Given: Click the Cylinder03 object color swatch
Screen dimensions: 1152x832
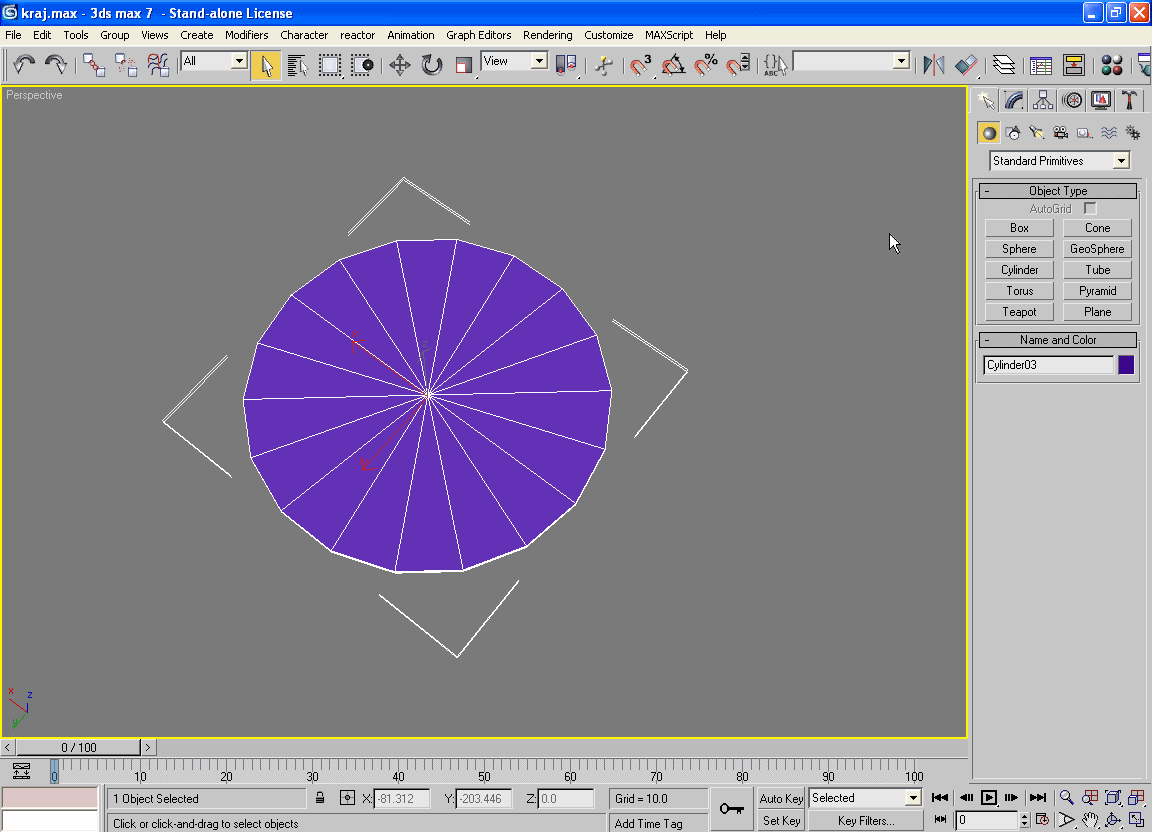Looking at the screenshot, I should pos(1126,365).
